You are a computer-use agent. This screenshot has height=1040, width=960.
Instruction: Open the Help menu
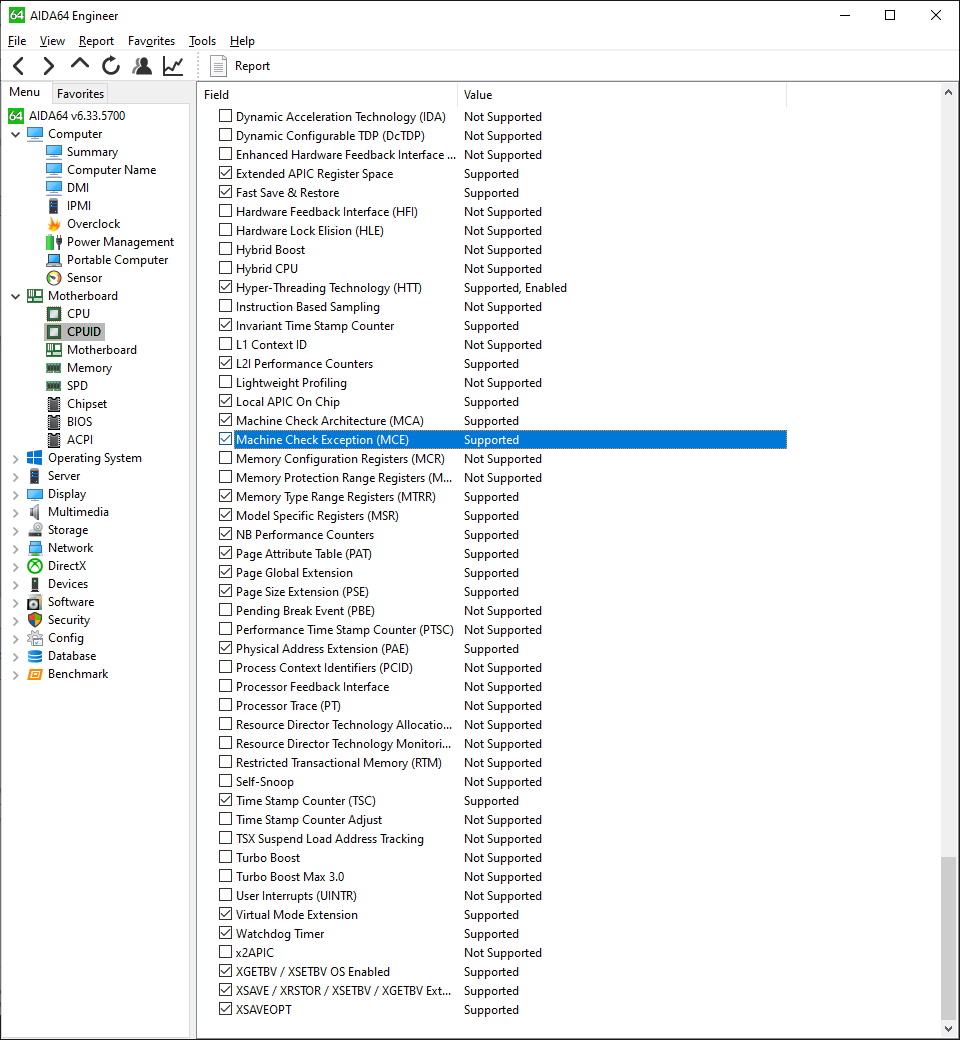242,41
